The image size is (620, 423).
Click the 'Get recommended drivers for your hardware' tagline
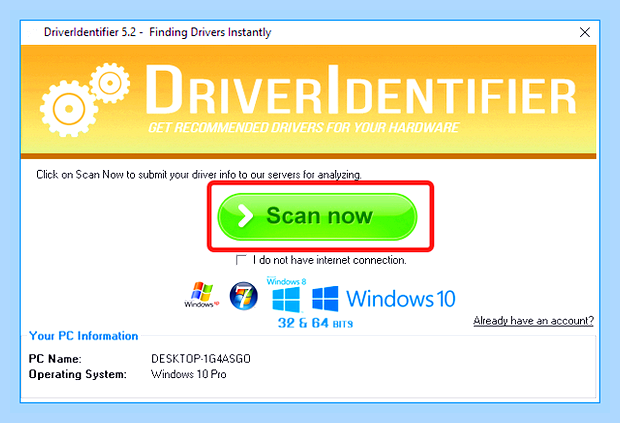(303, 128)
